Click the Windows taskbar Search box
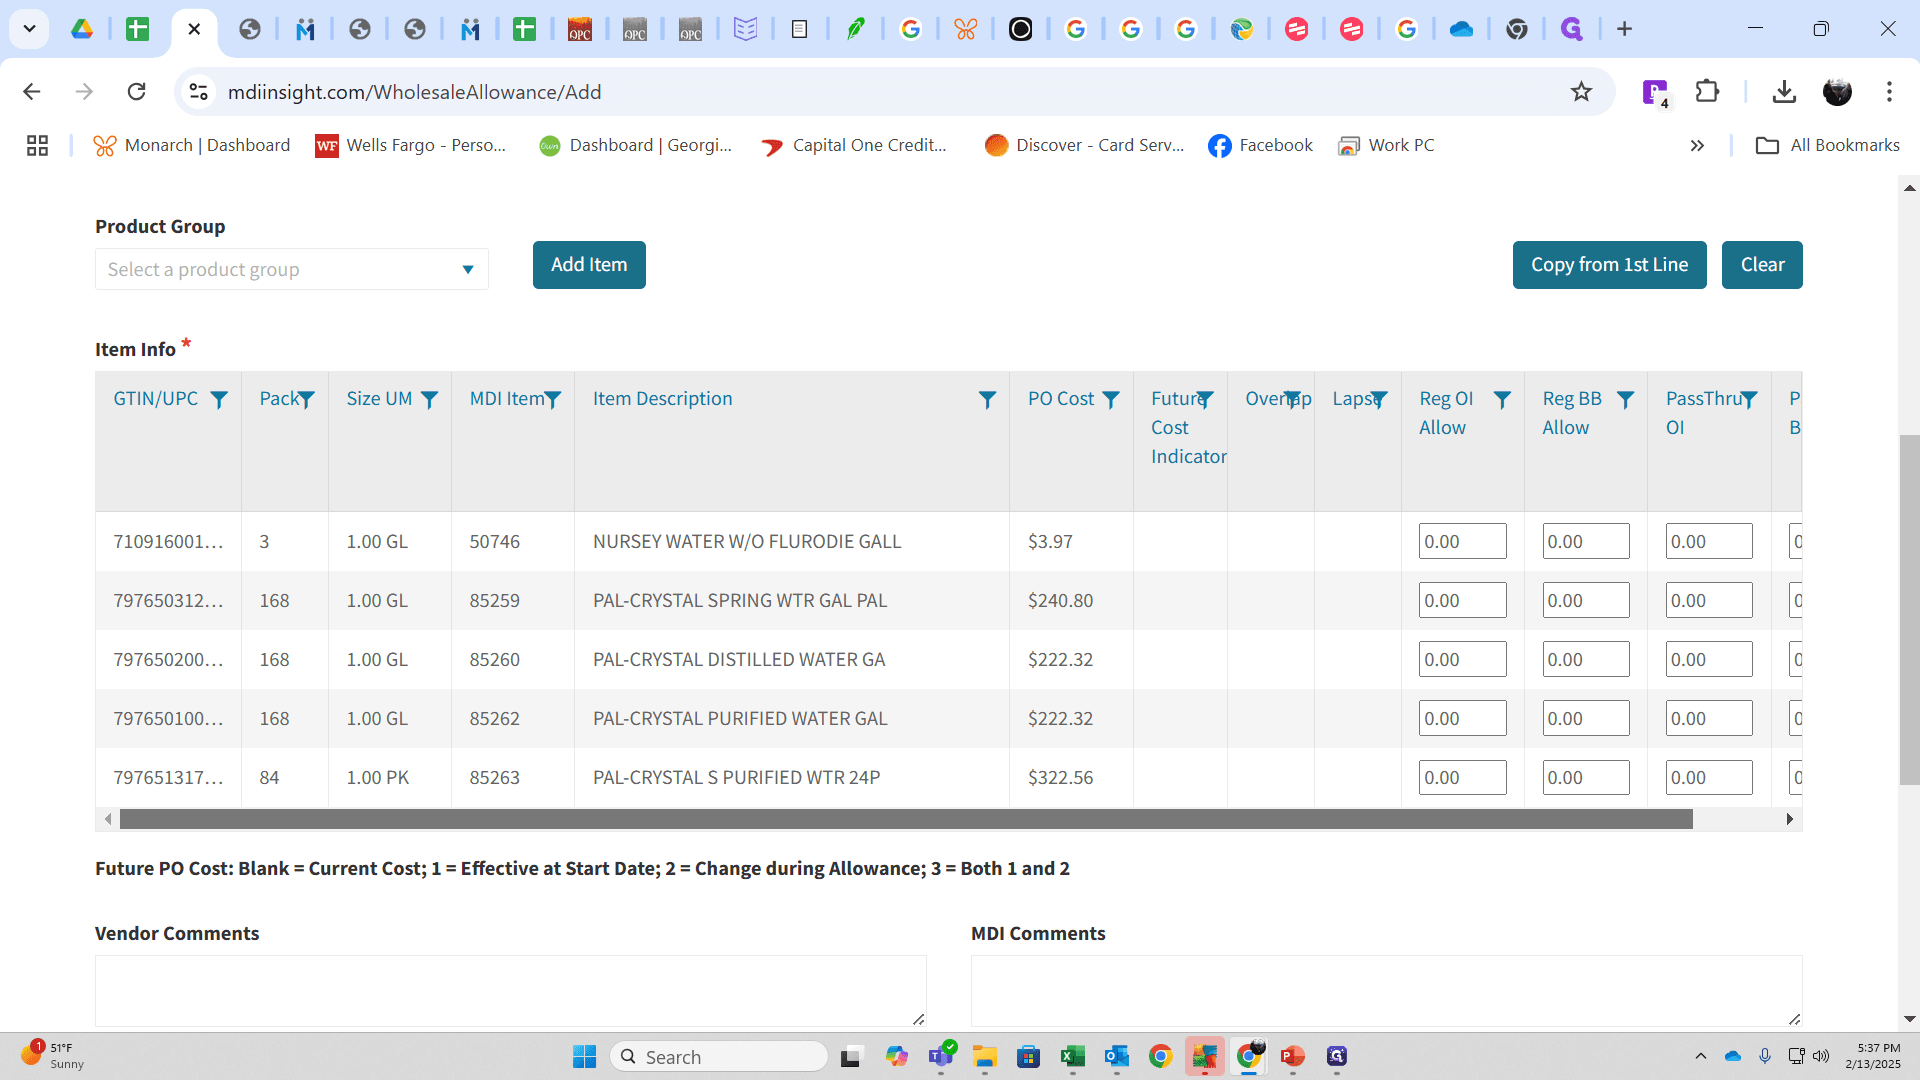This screenshot has width=1920, height=1080. coord(719,1056)
